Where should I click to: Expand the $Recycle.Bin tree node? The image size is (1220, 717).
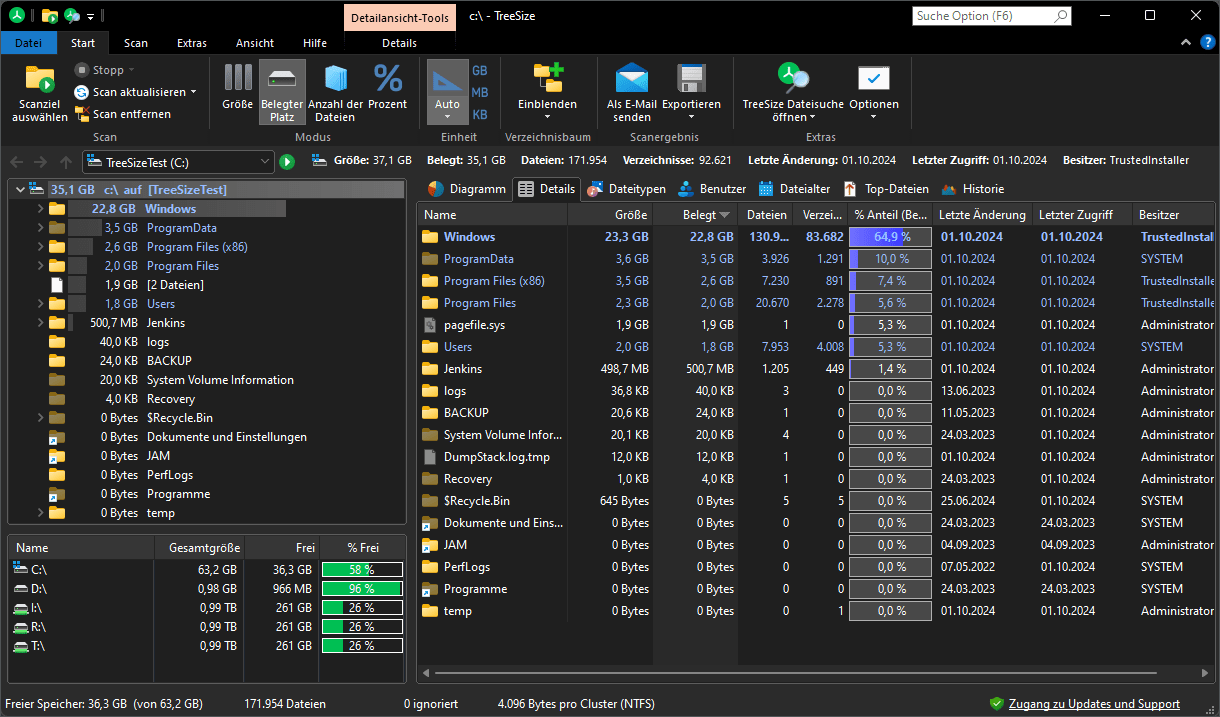[40, 418]
